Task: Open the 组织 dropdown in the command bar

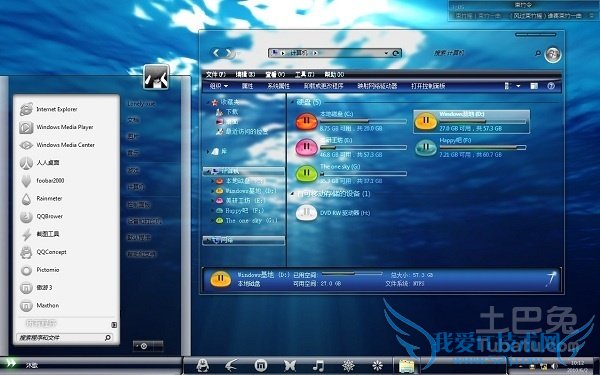Action: [218, 86]
